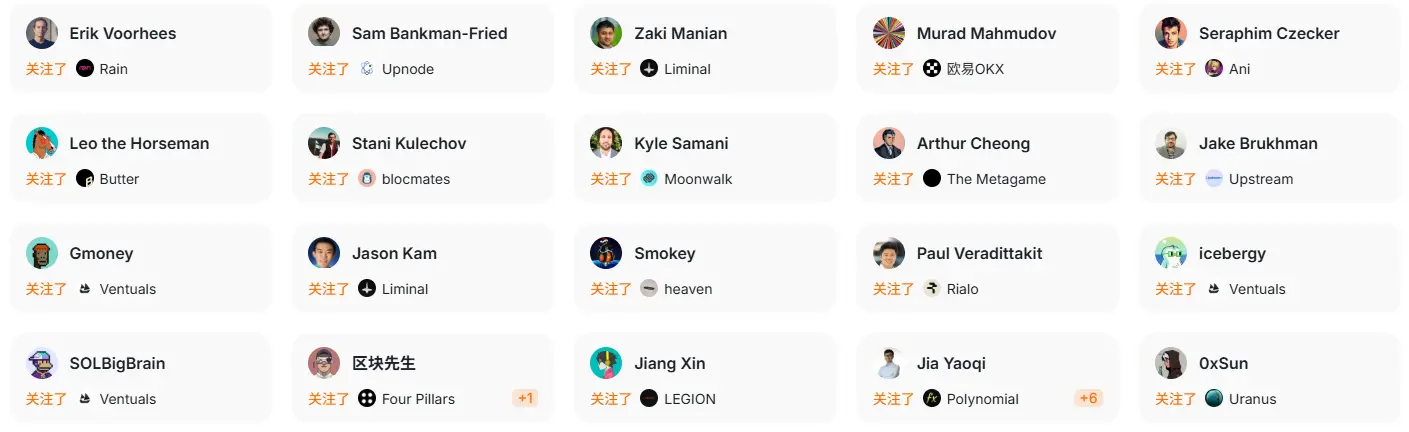Click the Four Pillars logo icon
The image size is (1409, 432).
367,399
